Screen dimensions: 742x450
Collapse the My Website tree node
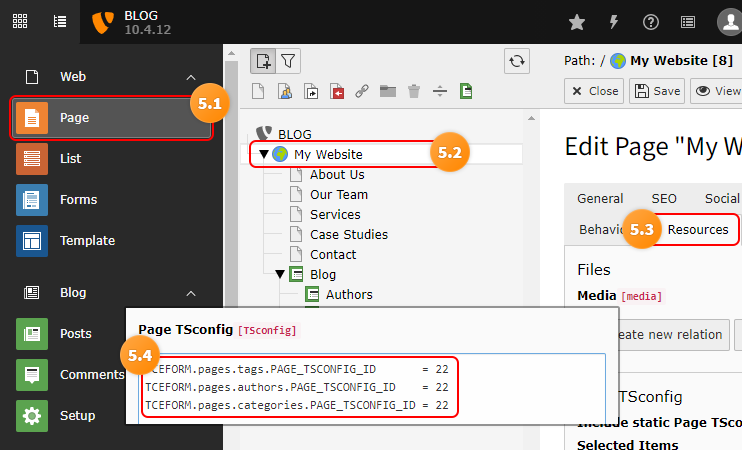(x=264, y=154)
